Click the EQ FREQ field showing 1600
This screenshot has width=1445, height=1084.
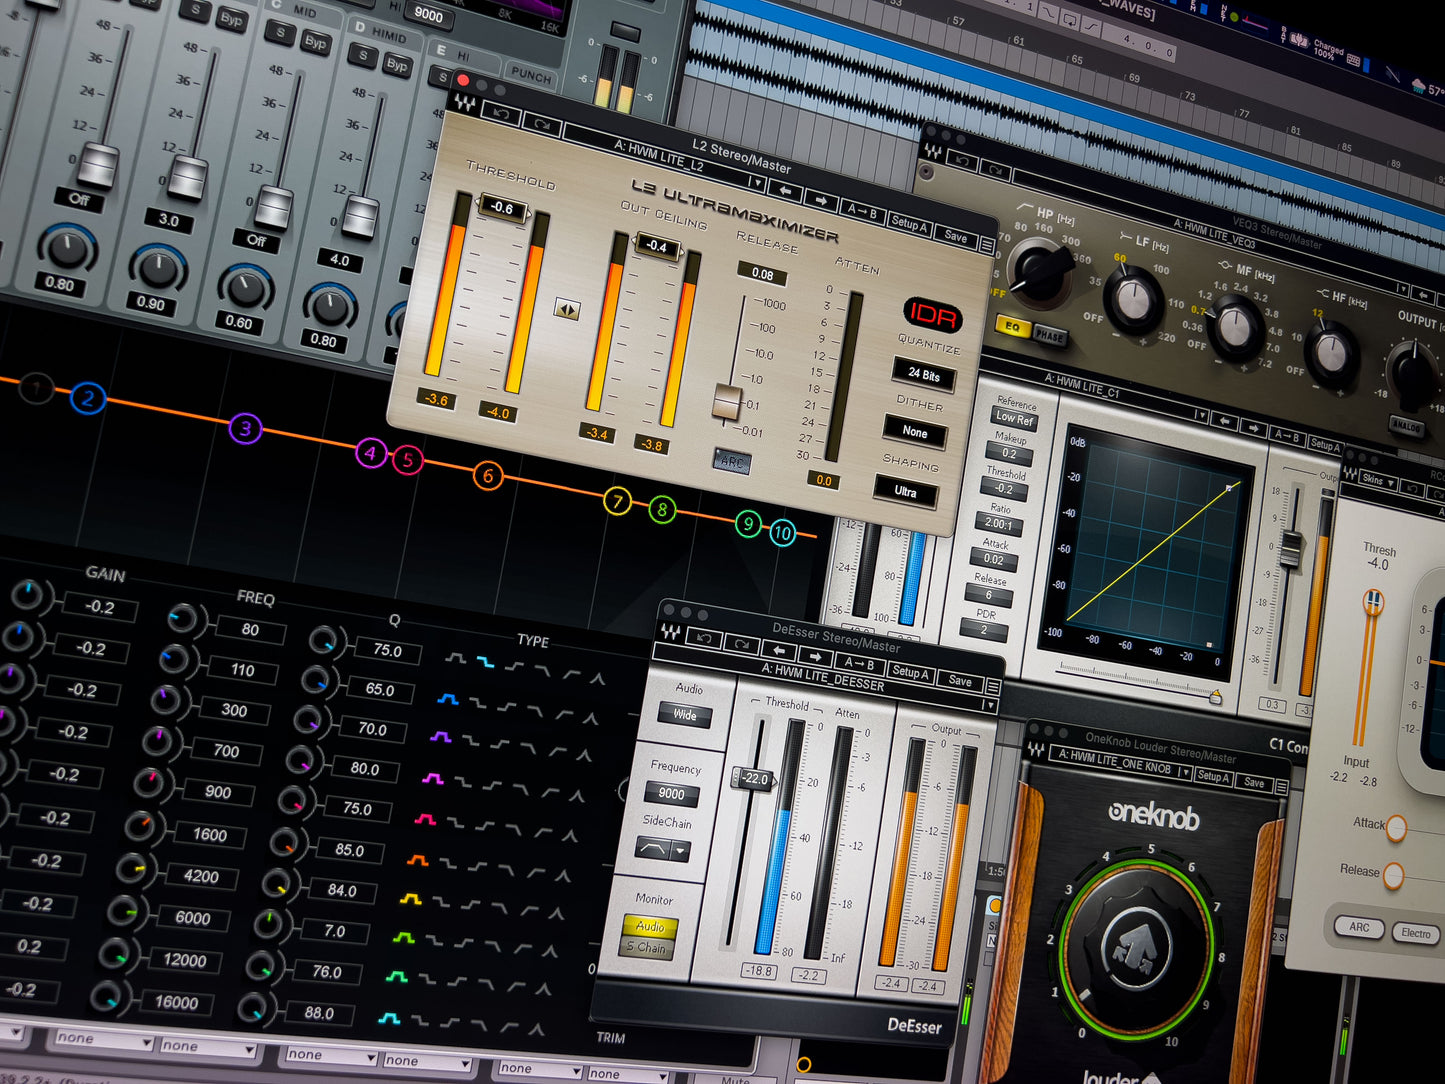pyautogui.click(x=210, y=834)
